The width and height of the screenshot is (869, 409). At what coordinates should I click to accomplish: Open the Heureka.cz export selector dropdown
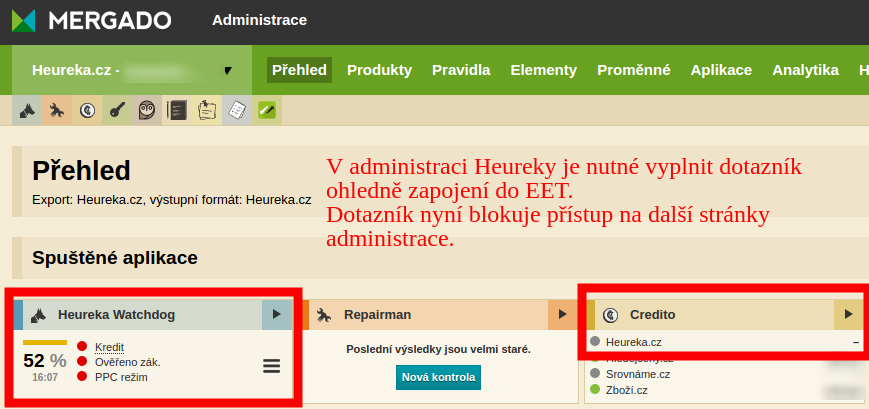tap(132, 70)
